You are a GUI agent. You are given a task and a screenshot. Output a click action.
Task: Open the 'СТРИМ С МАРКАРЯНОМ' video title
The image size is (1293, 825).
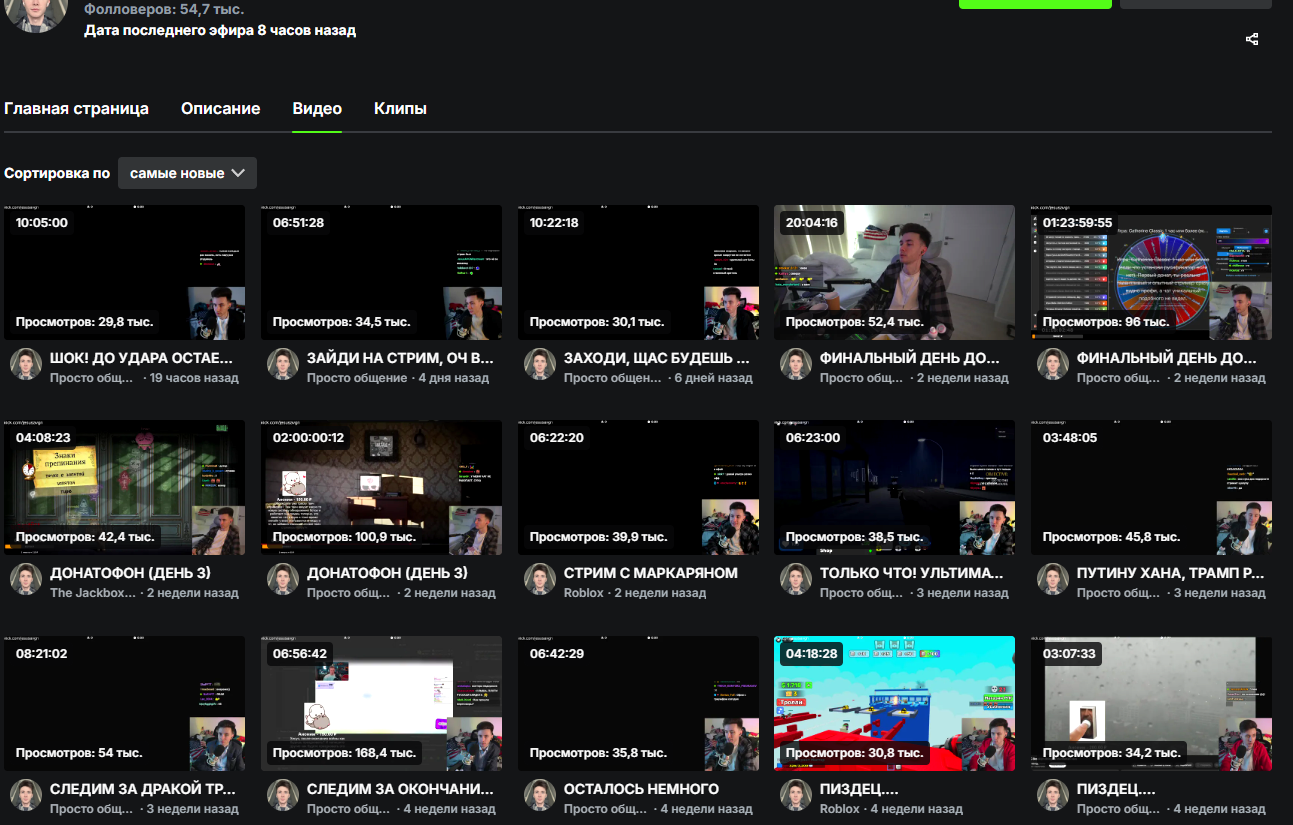(650, 573)
